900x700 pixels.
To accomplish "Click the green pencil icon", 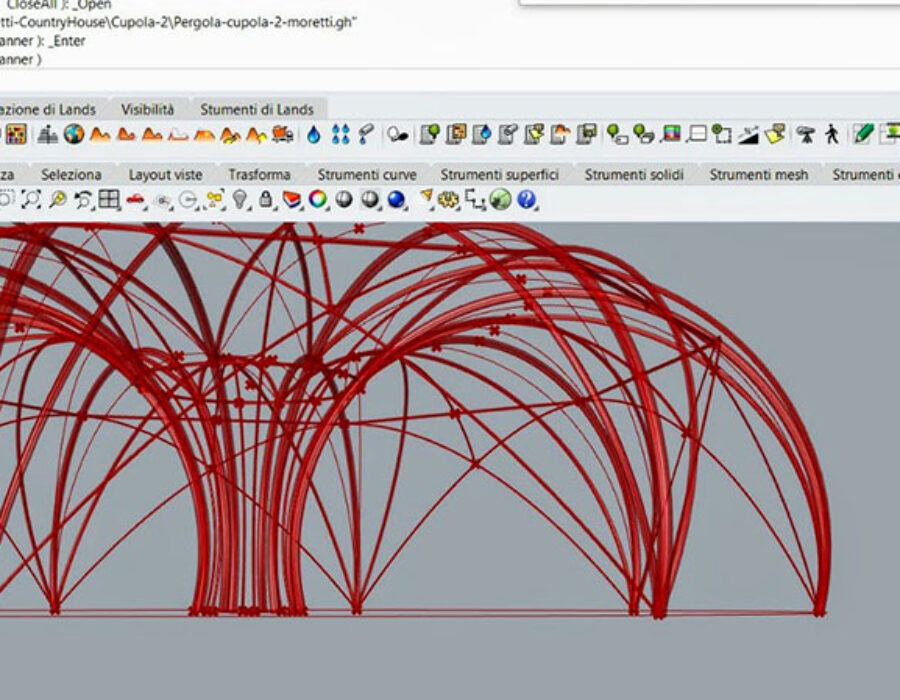I will [863, 134].
